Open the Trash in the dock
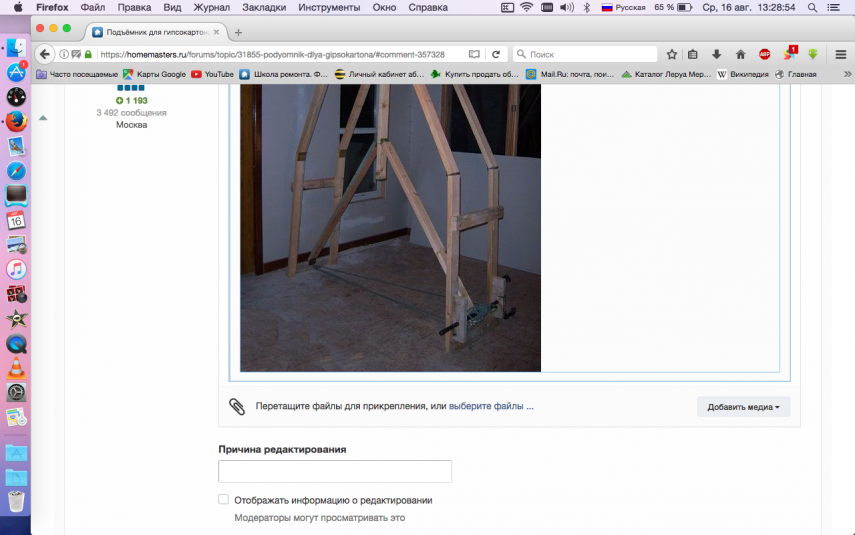 [x=16, y=500]
